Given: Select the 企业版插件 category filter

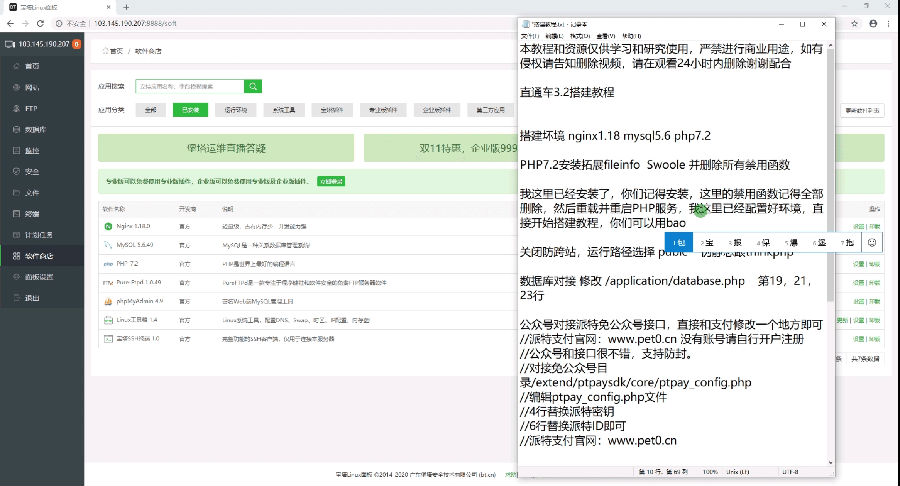Looking at the screenshot, I should click(x=437, y=110).
